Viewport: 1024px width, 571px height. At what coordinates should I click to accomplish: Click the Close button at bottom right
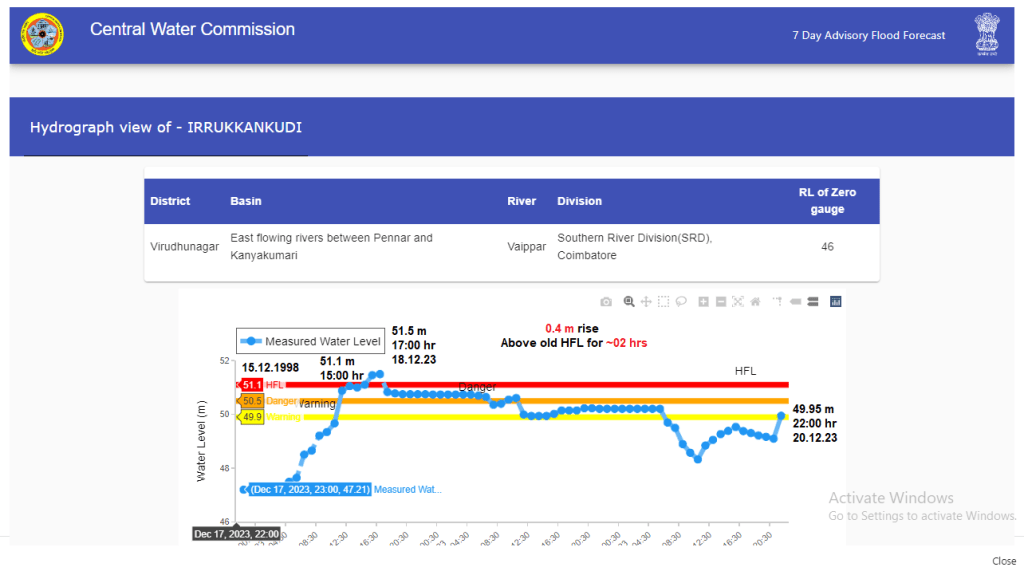point(1004,561)
